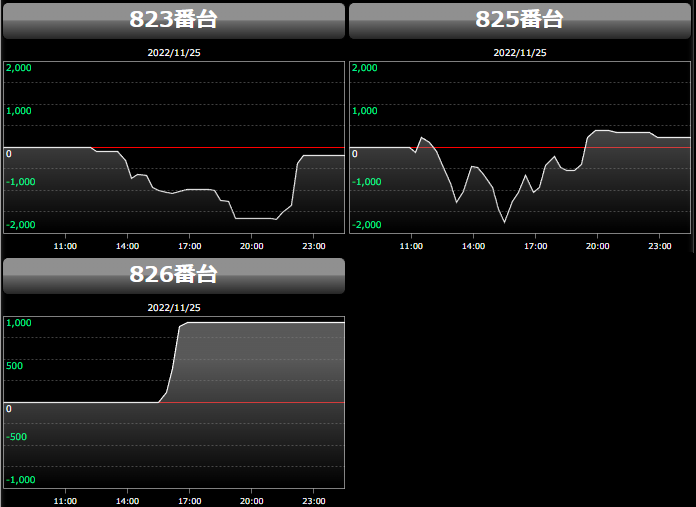Image resolution: width=696 pixels, height=507 pixels.
Task: Click the -2,000 axis label in the 825 chart
Action: [365, 225]
